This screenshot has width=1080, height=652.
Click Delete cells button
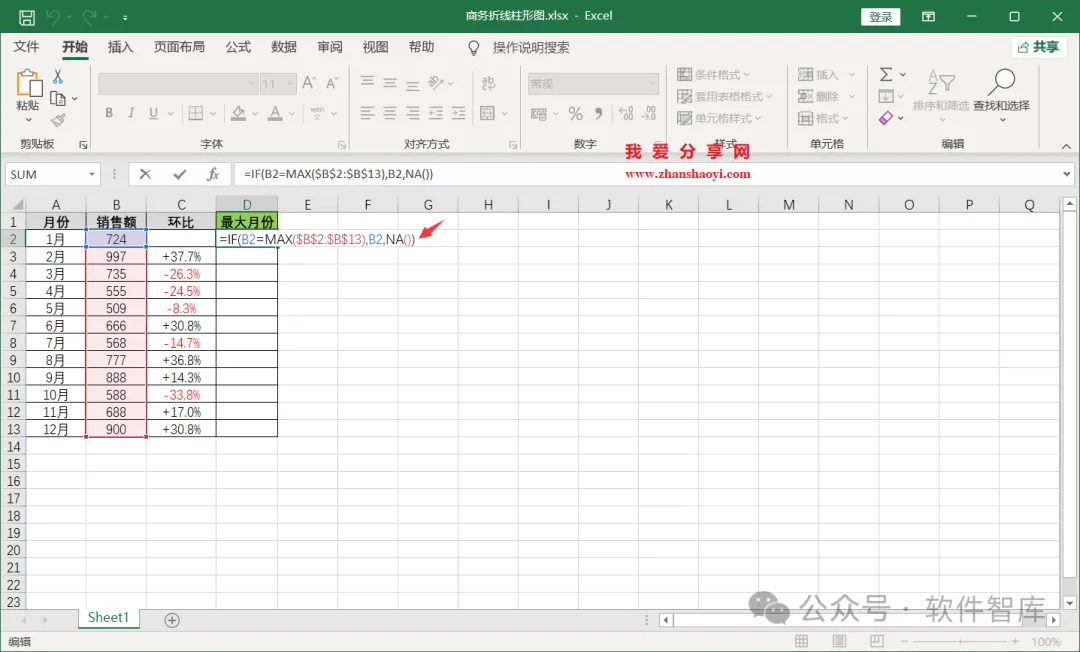(819, 96)
